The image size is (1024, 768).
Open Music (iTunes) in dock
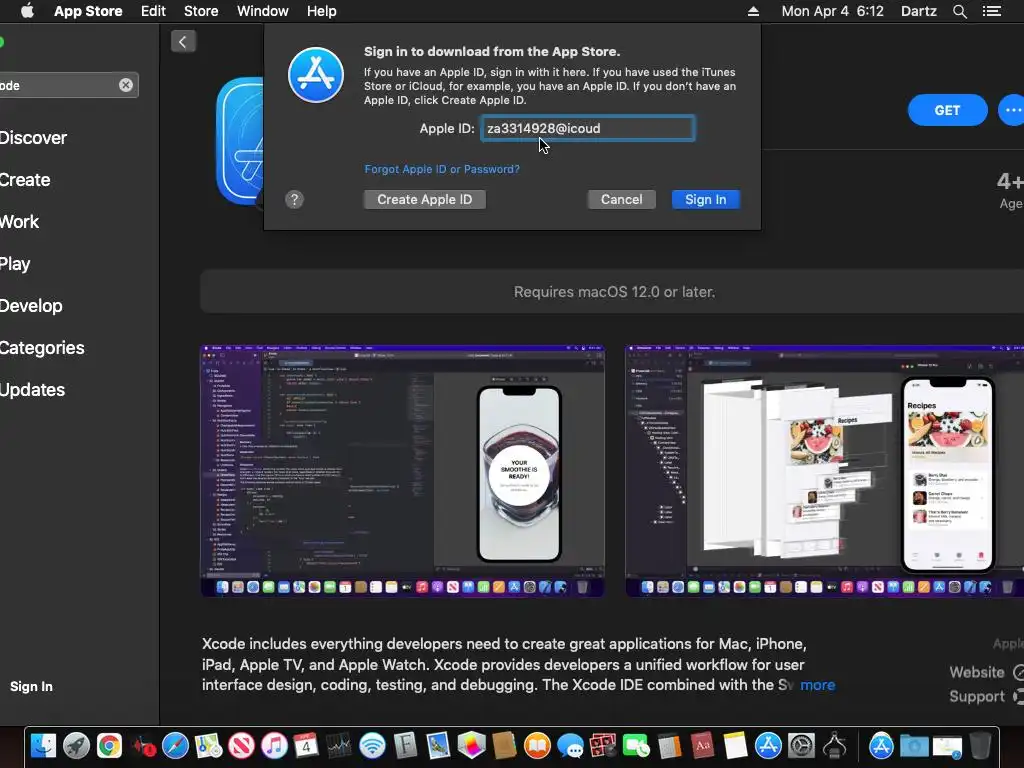(x=274, y=746)
